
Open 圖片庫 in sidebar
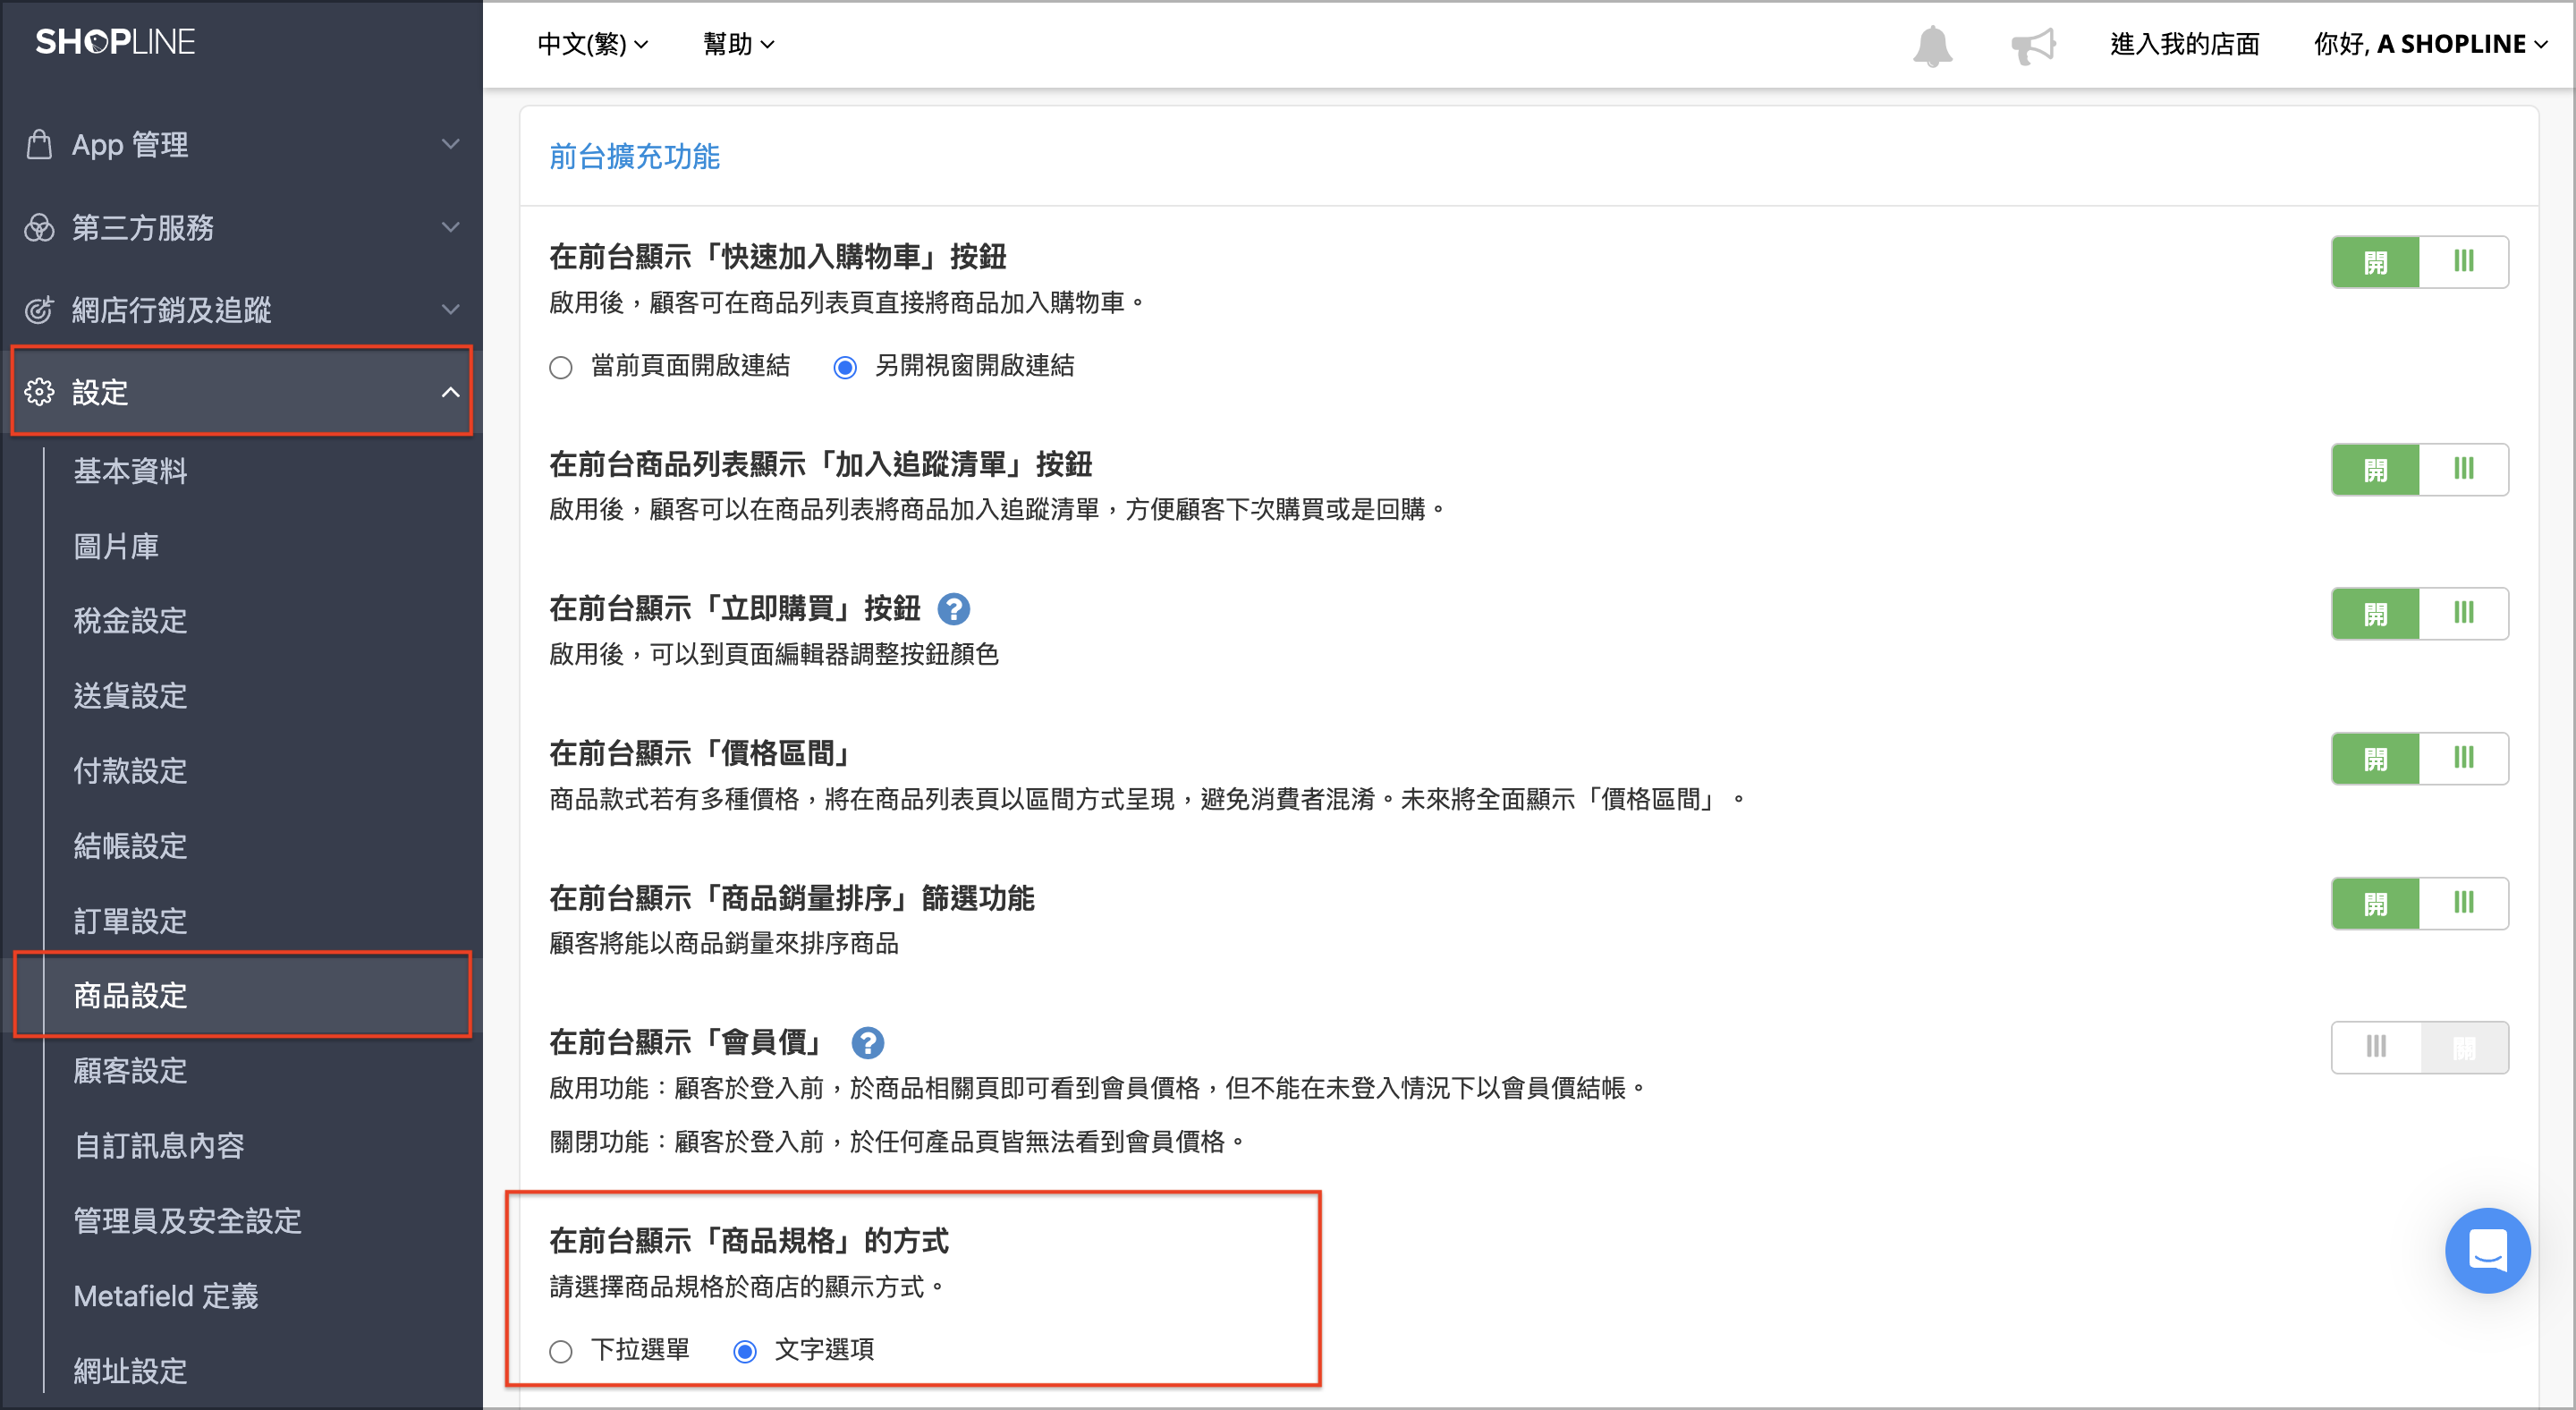116,546
